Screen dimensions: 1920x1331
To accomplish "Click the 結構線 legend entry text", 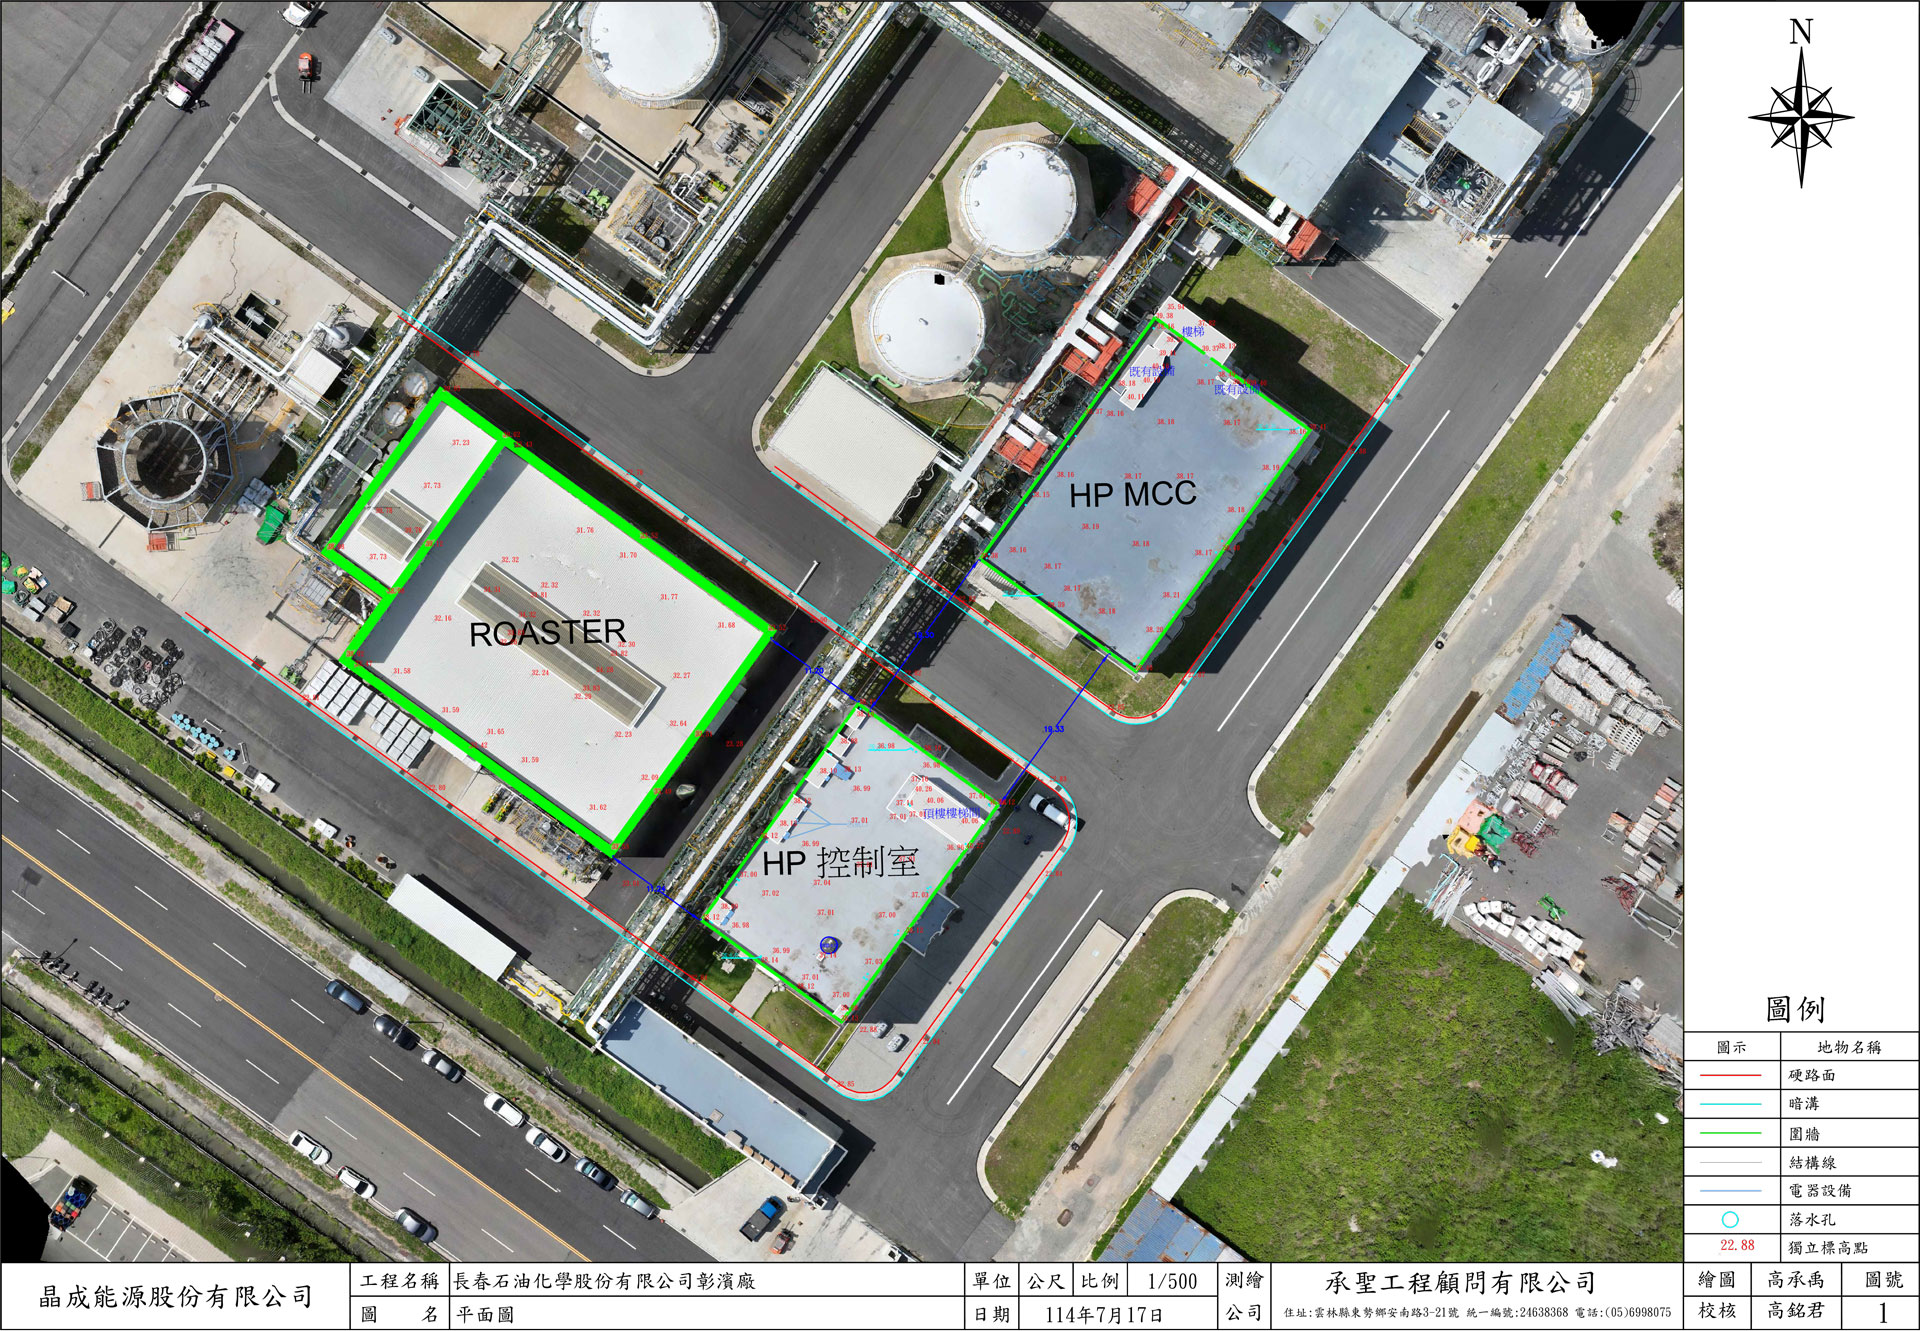I will (1813, 1162).
